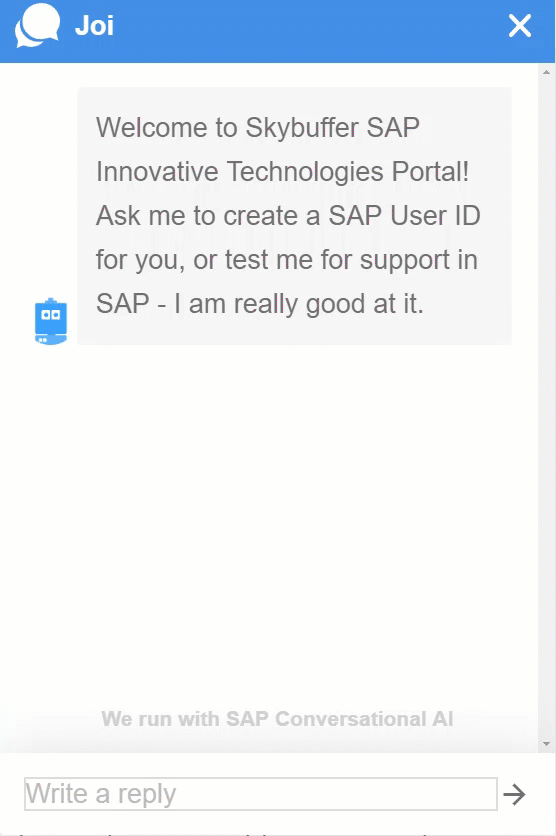Click the Welcome to Skybuffer SAP line

pyautogui.click(x=257, y=127)
